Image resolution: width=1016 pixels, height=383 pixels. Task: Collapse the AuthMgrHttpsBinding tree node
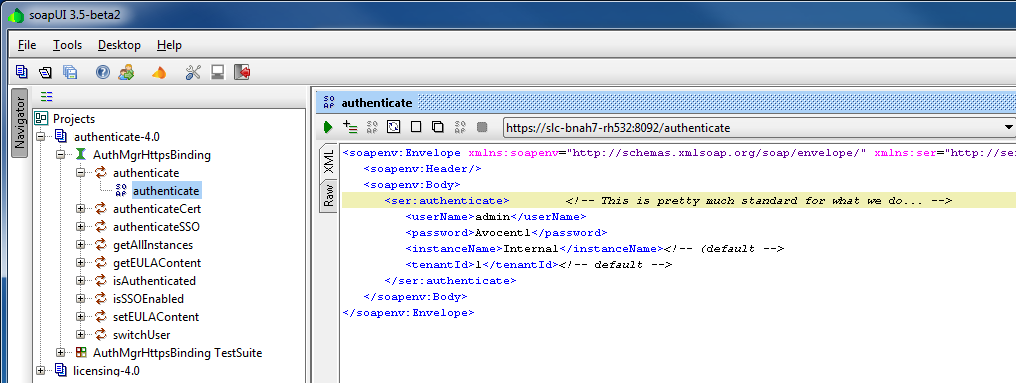click(x=61, y=155)
